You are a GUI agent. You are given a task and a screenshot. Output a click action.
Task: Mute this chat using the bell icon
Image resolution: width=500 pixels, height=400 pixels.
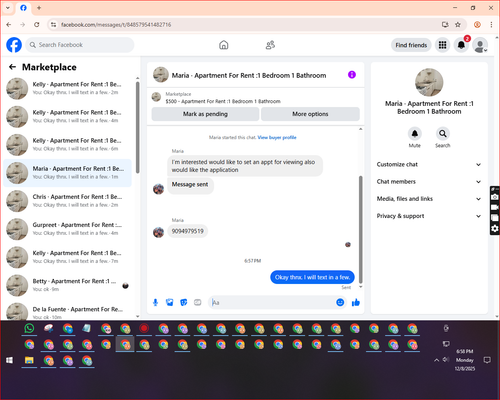coord(415,134)
